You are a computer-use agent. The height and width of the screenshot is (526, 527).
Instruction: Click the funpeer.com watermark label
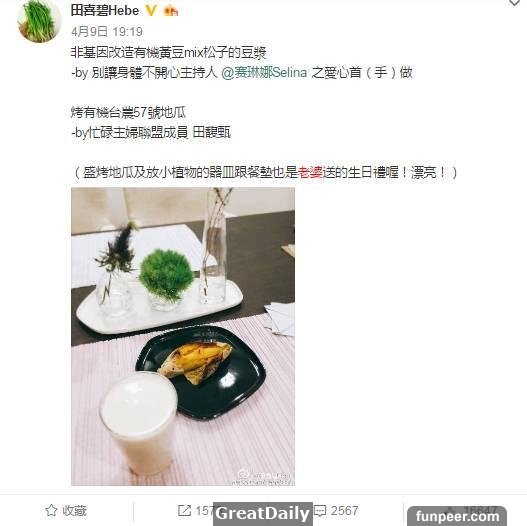[x=457, y=516]
